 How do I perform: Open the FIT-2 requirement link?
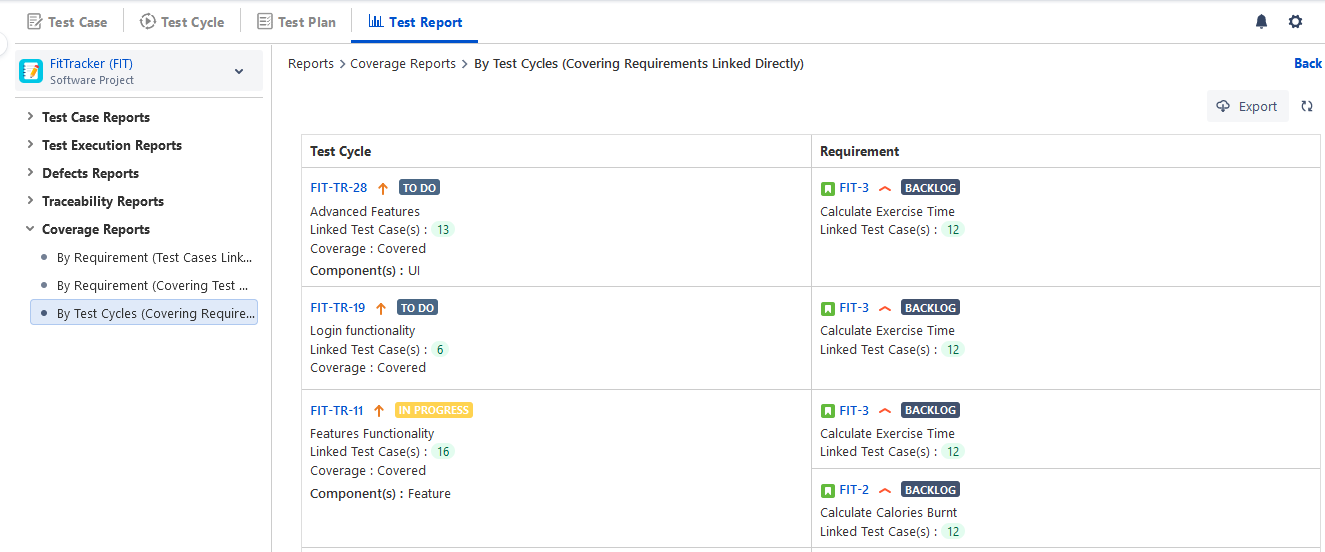(854, 490)
